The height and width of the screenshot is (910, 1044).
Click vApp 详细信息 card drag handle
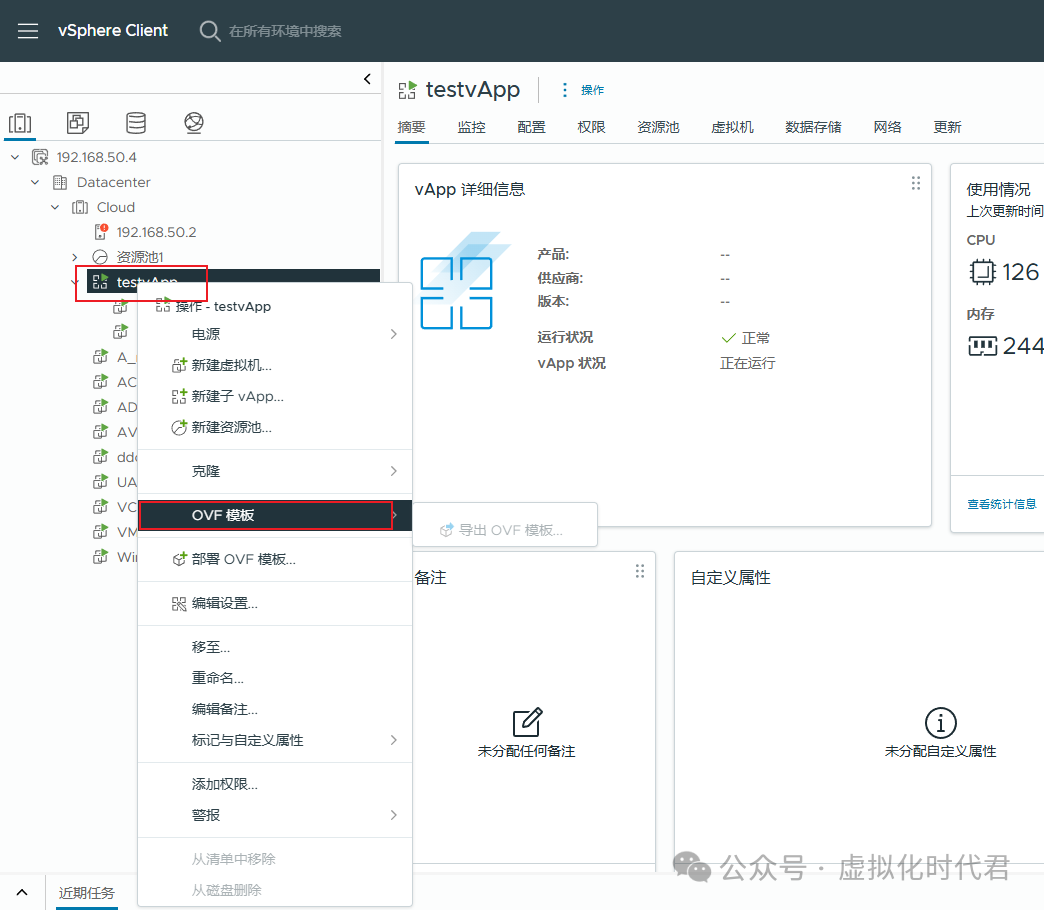pos(916,183)
